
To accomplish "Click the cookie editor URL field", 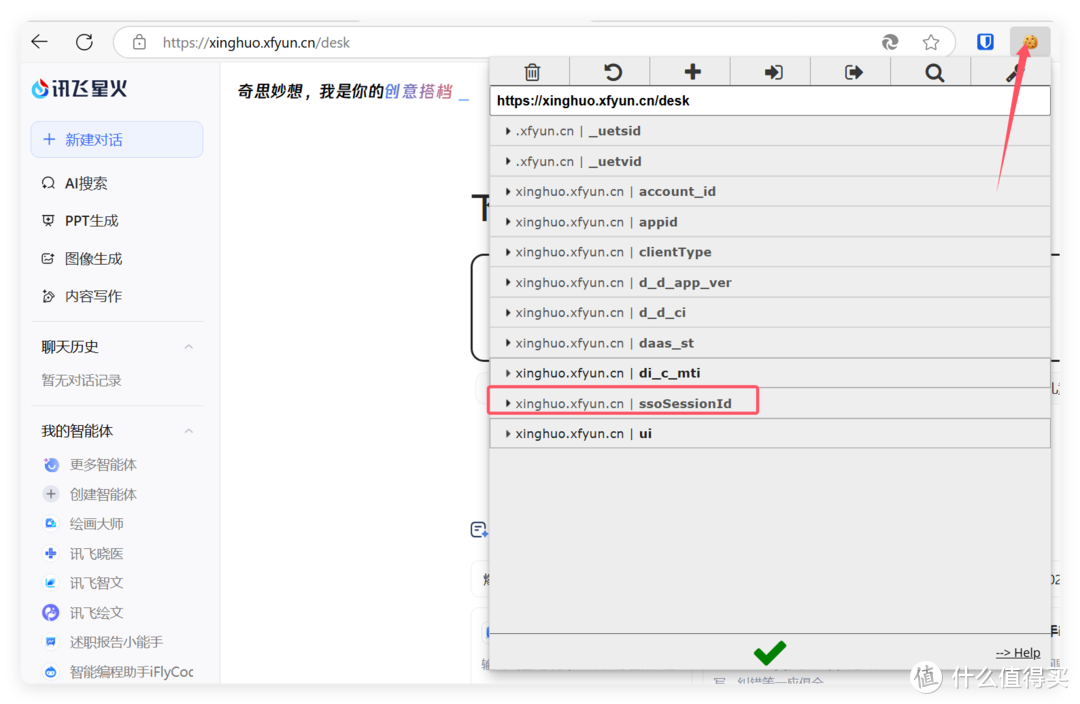I will pos(769,101).
